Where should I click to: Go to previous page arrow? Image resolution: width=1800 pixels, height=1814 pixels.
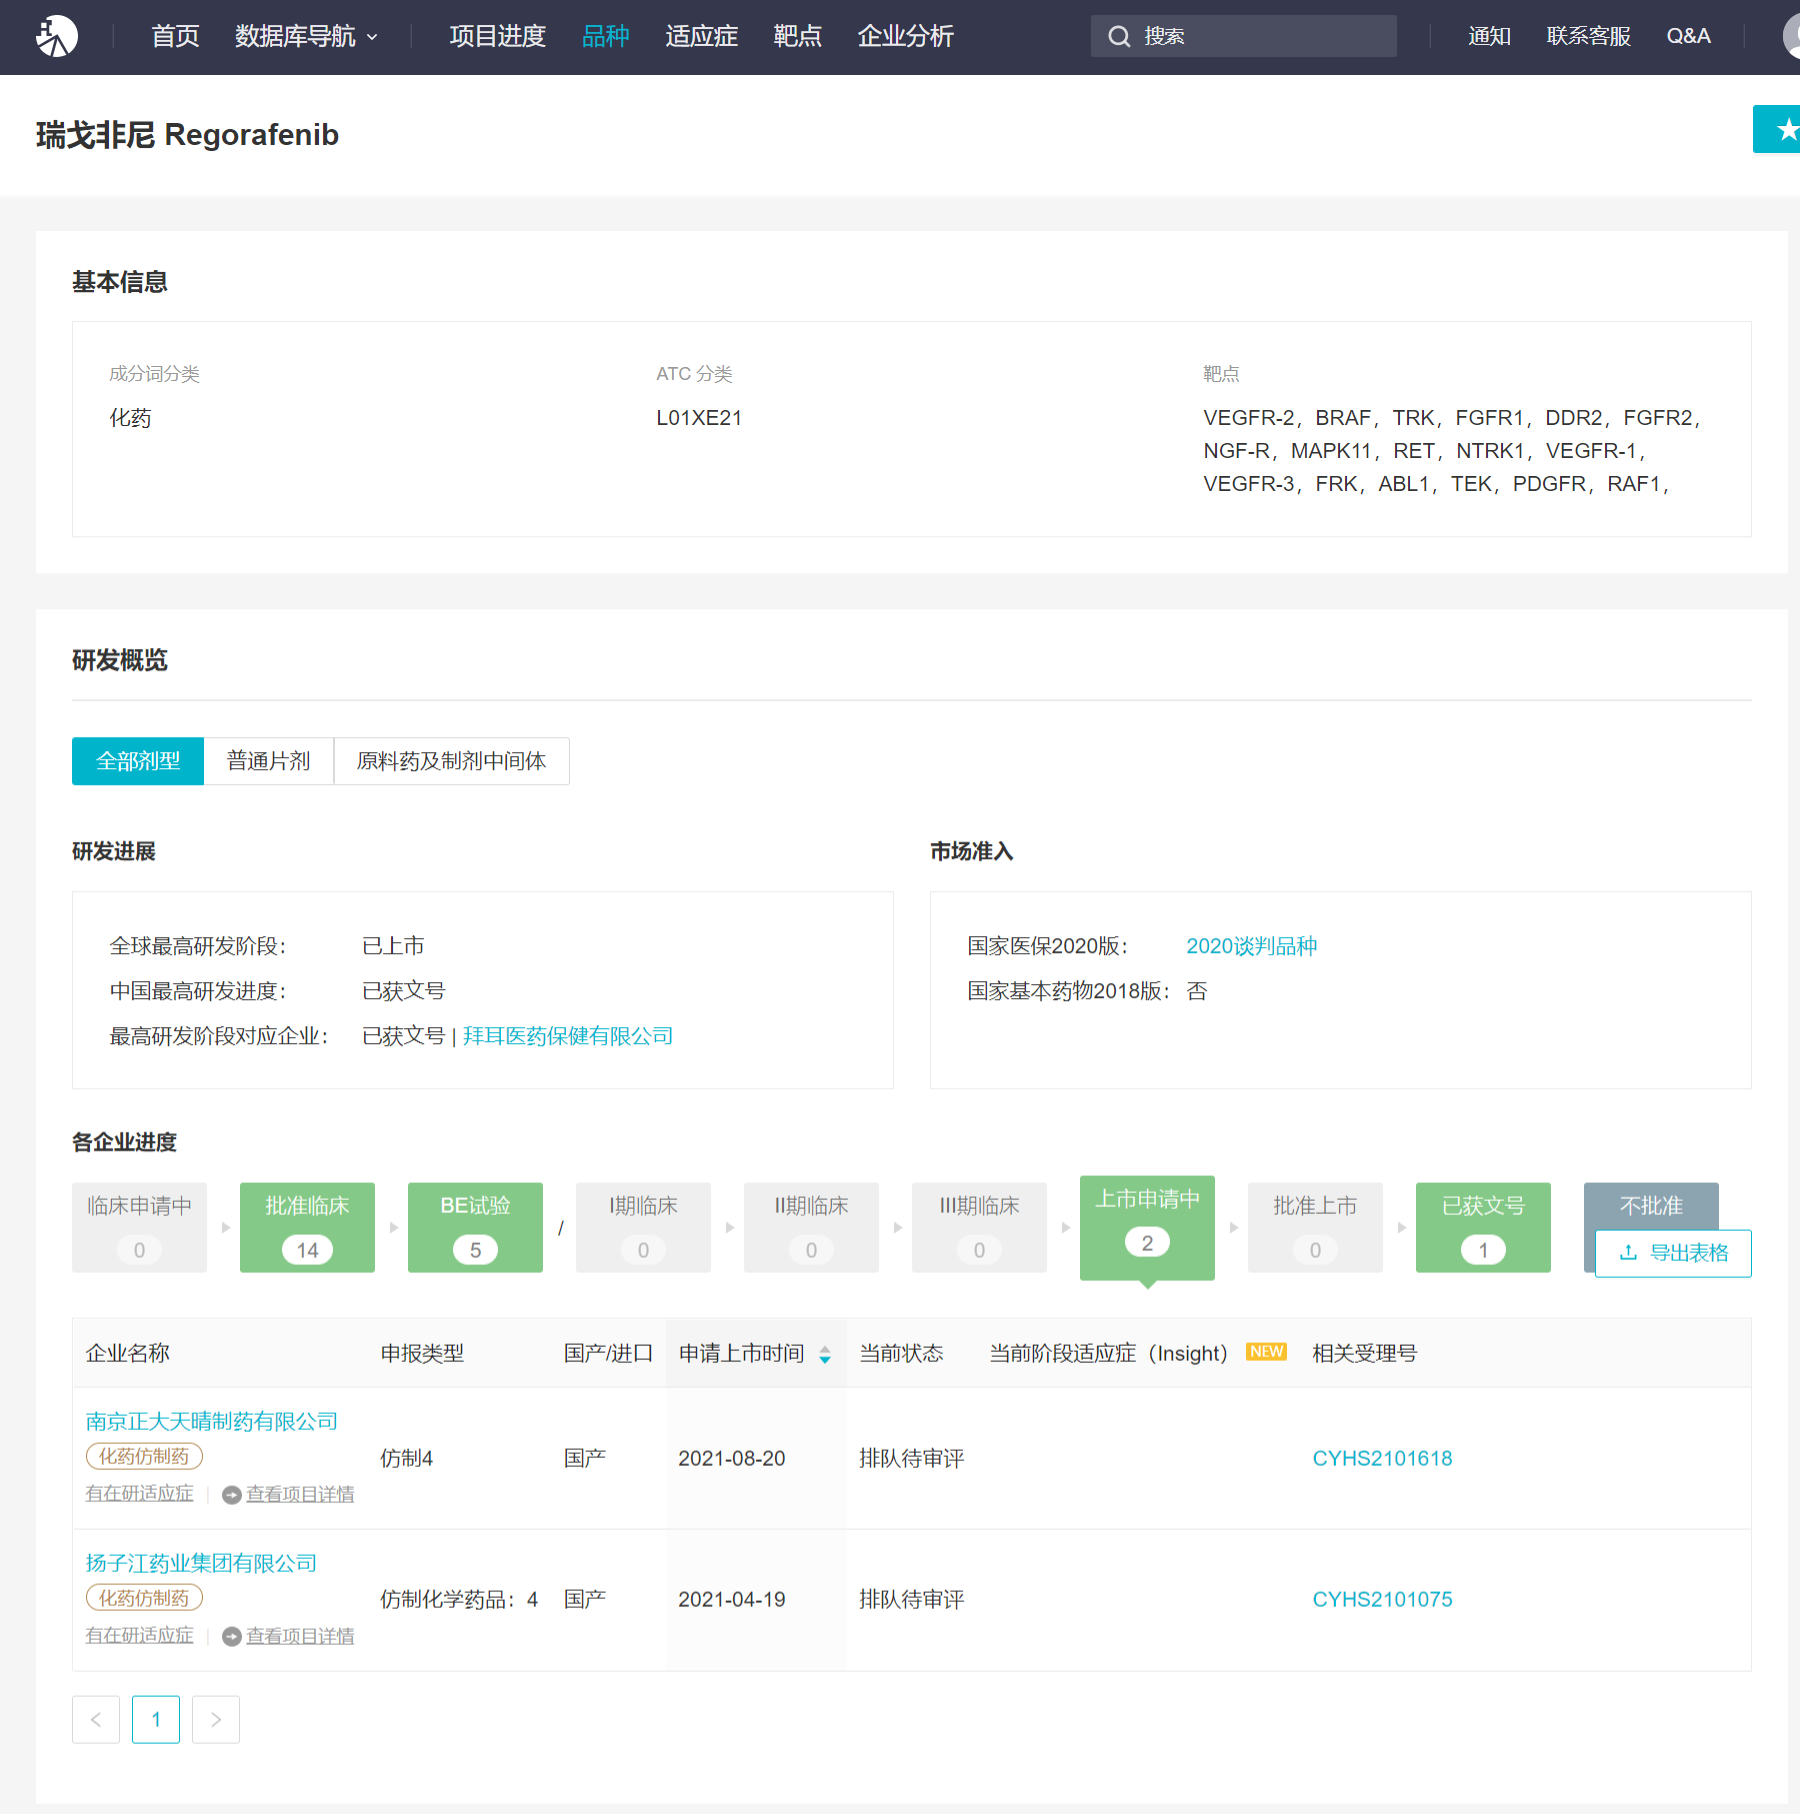pyautogui.click(x=96, y=1720)
